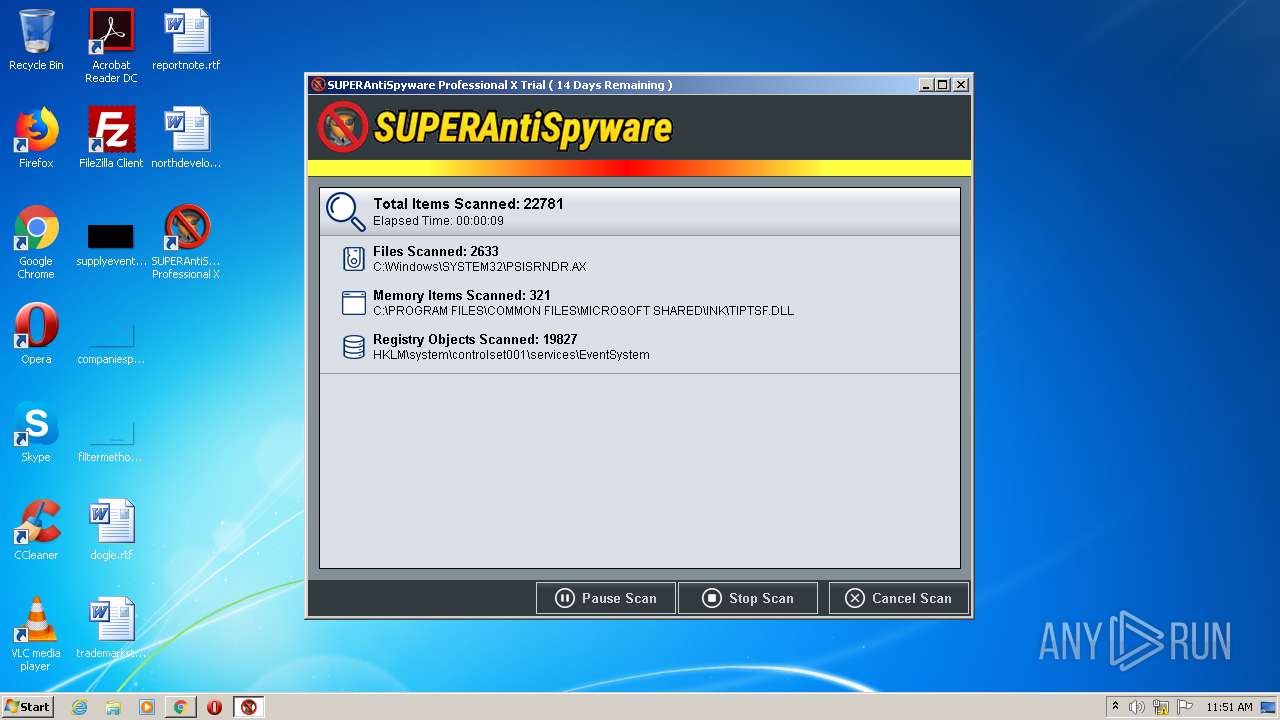Select the Files Scanned: 2633 line
Screen dimensions: 1280x720
tap(436, 252)
